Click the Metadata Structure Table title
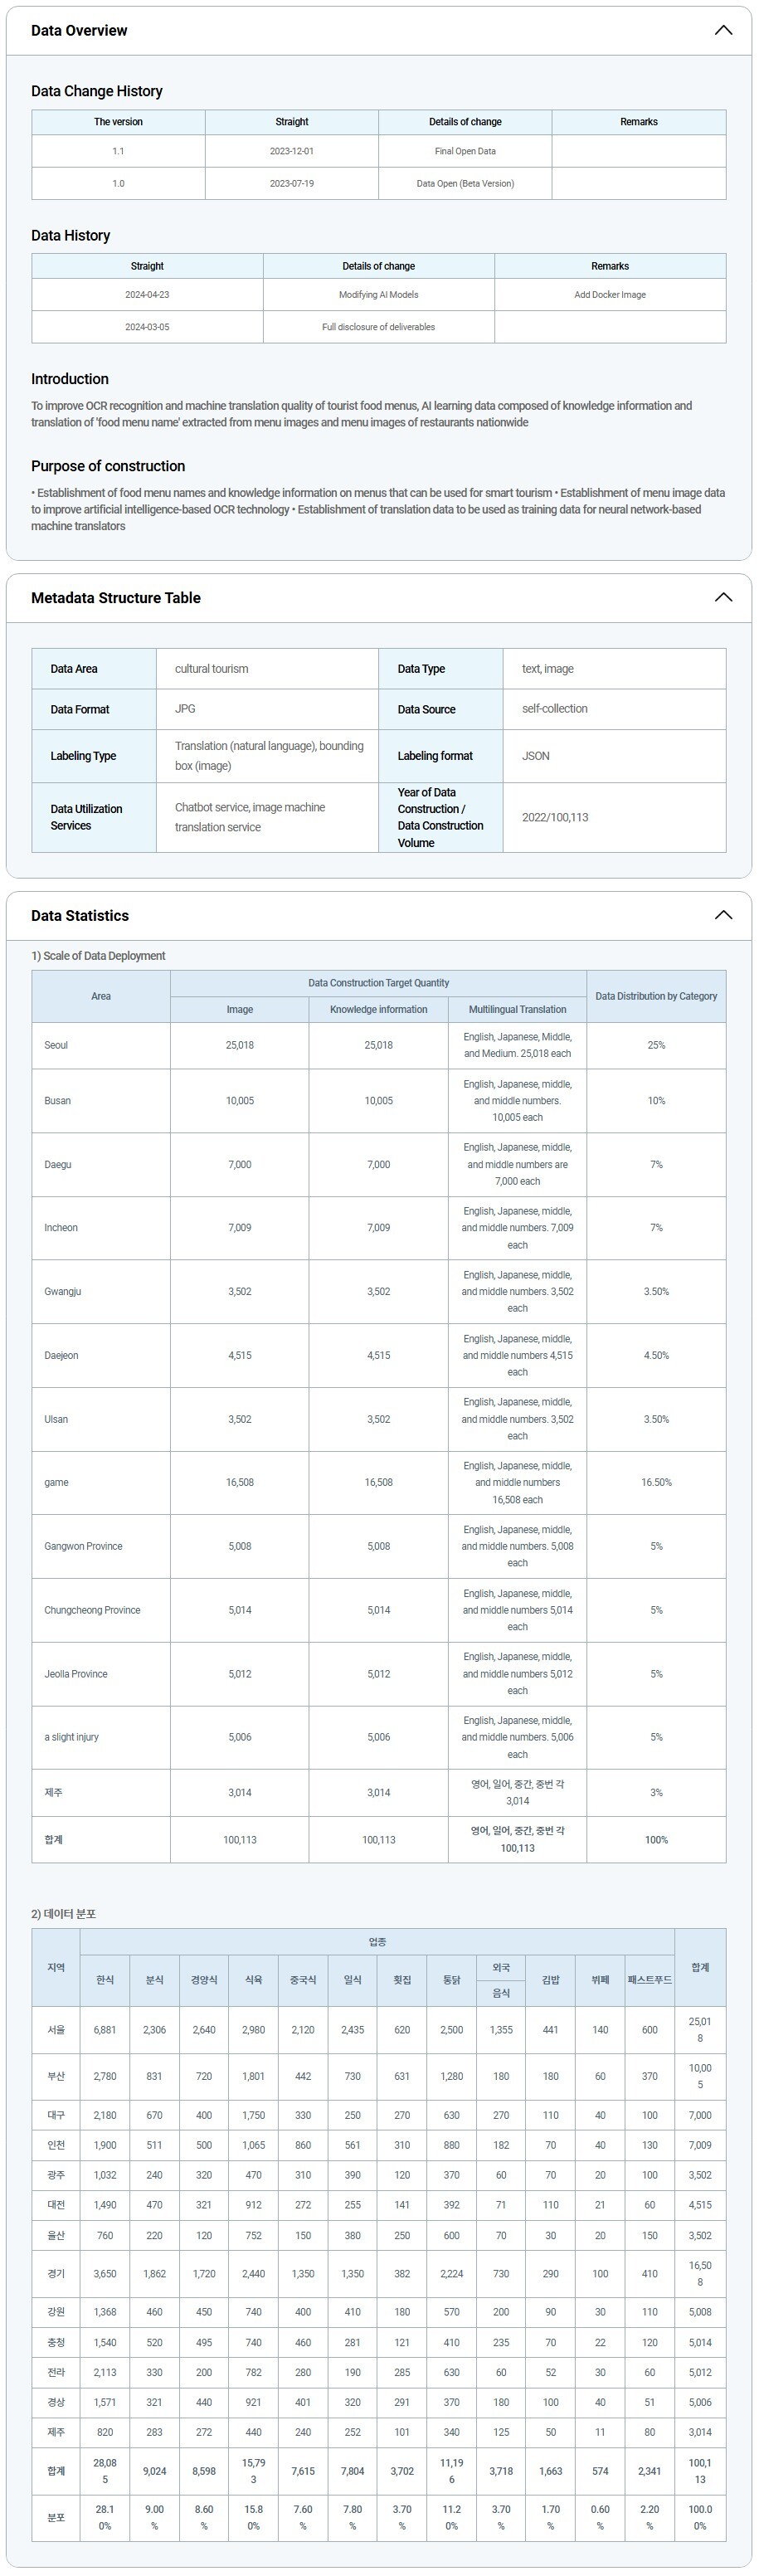 [x=116, y=598]
